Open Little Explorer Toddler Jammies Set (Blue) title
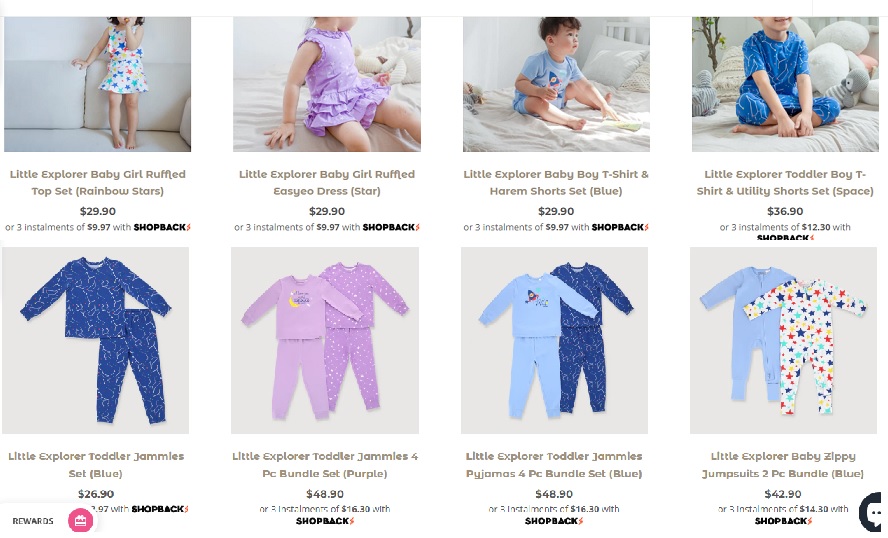The width and height of the screenshot is (888, 538). tap(96, 464)
